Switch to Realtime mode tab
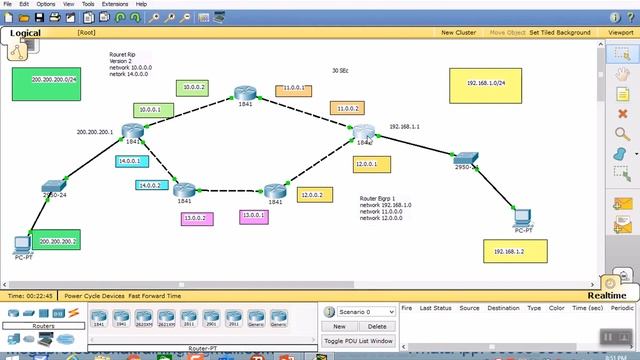The height and width of the screenshot is (360, 640). point(607,296)
